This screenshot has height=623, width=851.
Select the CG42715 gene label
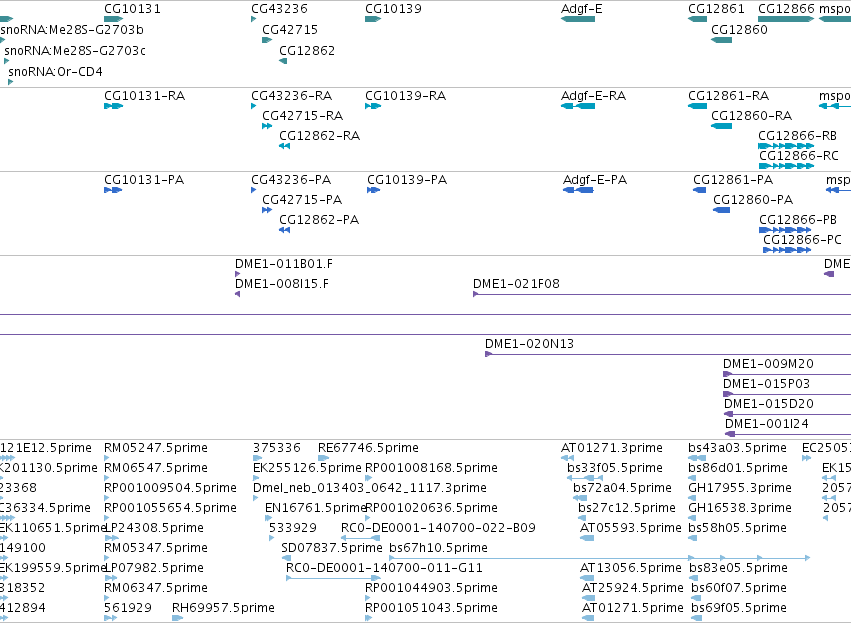290,29
